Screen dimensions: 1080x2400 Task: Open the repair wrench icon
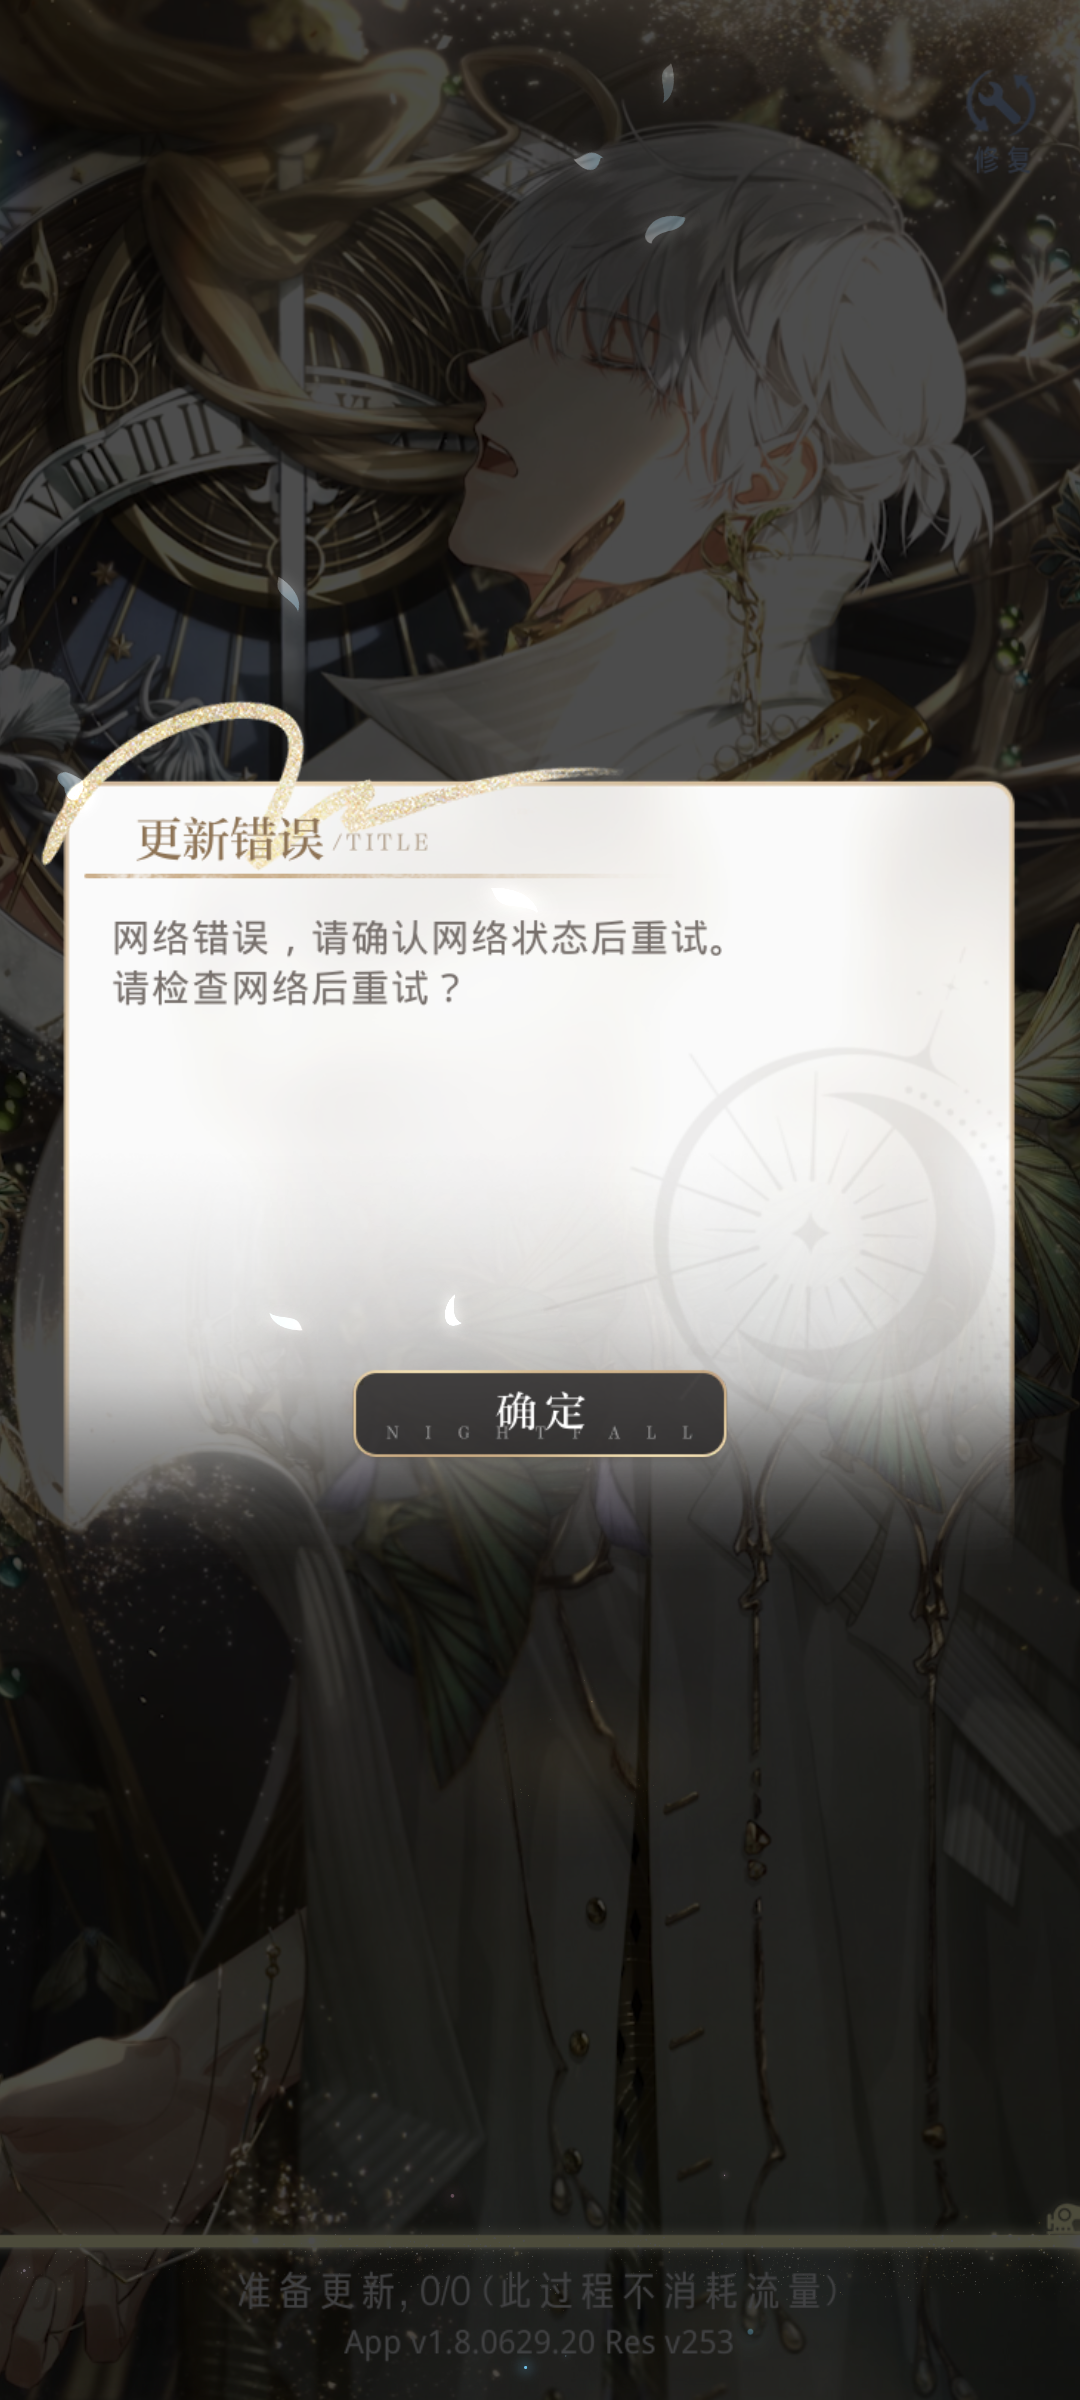[1001, 101]
